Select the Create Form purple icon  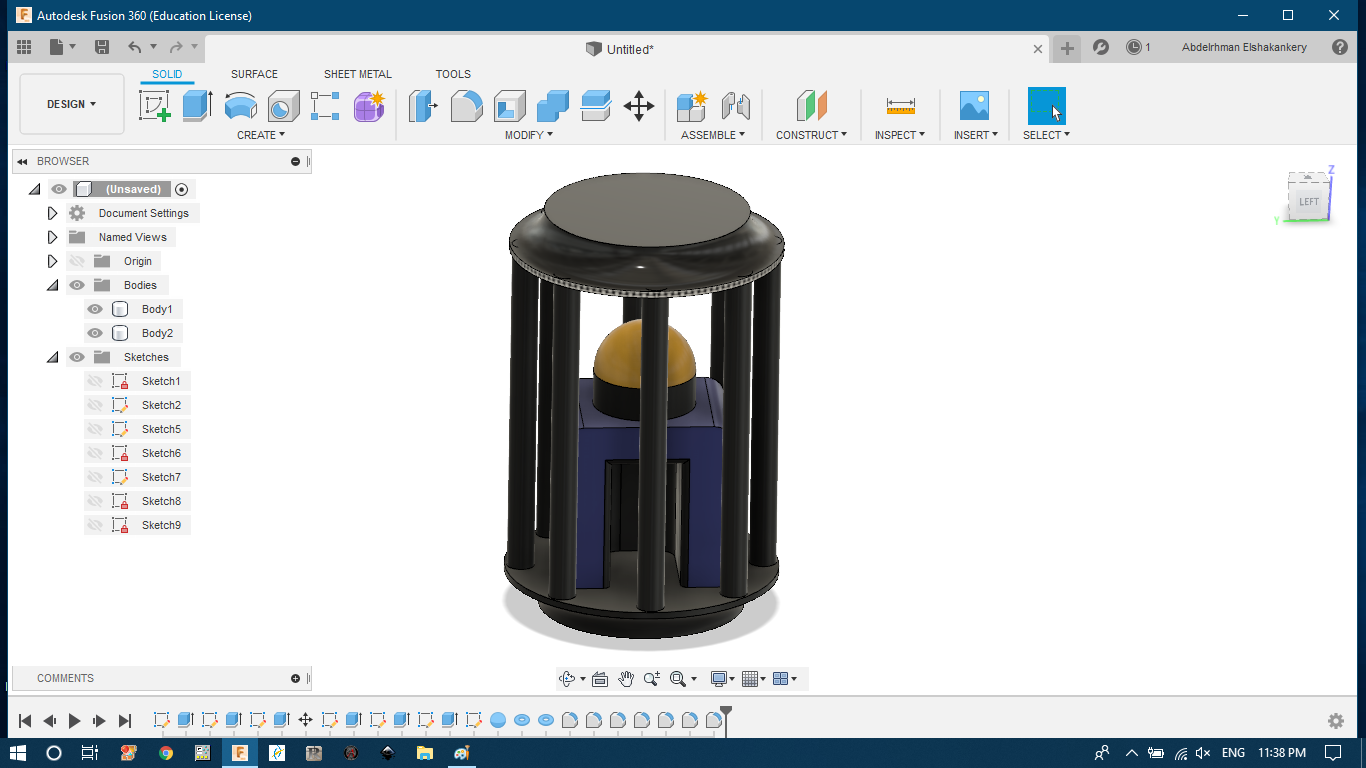click(x=369, y=105)
